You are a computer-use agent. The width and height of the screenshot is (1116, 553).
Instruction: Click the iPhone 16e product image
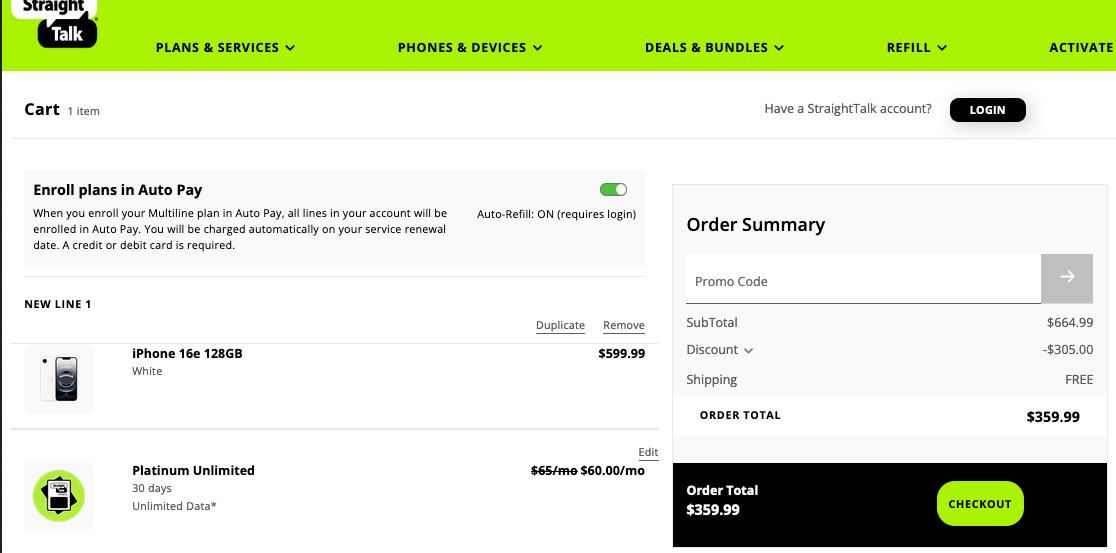(59, 379)
